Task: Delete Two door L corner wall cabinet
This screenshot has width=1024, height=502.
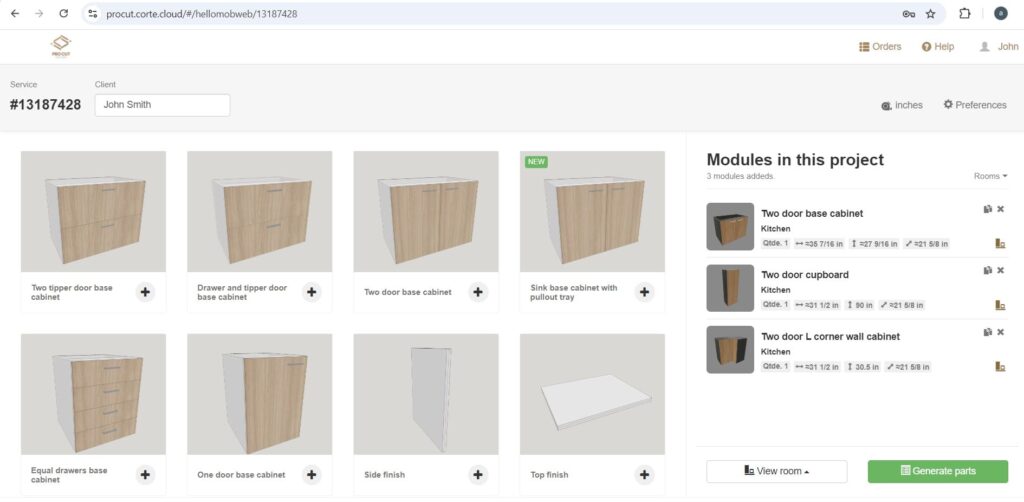Action: pyautogui.click(x=1000, y=332)
